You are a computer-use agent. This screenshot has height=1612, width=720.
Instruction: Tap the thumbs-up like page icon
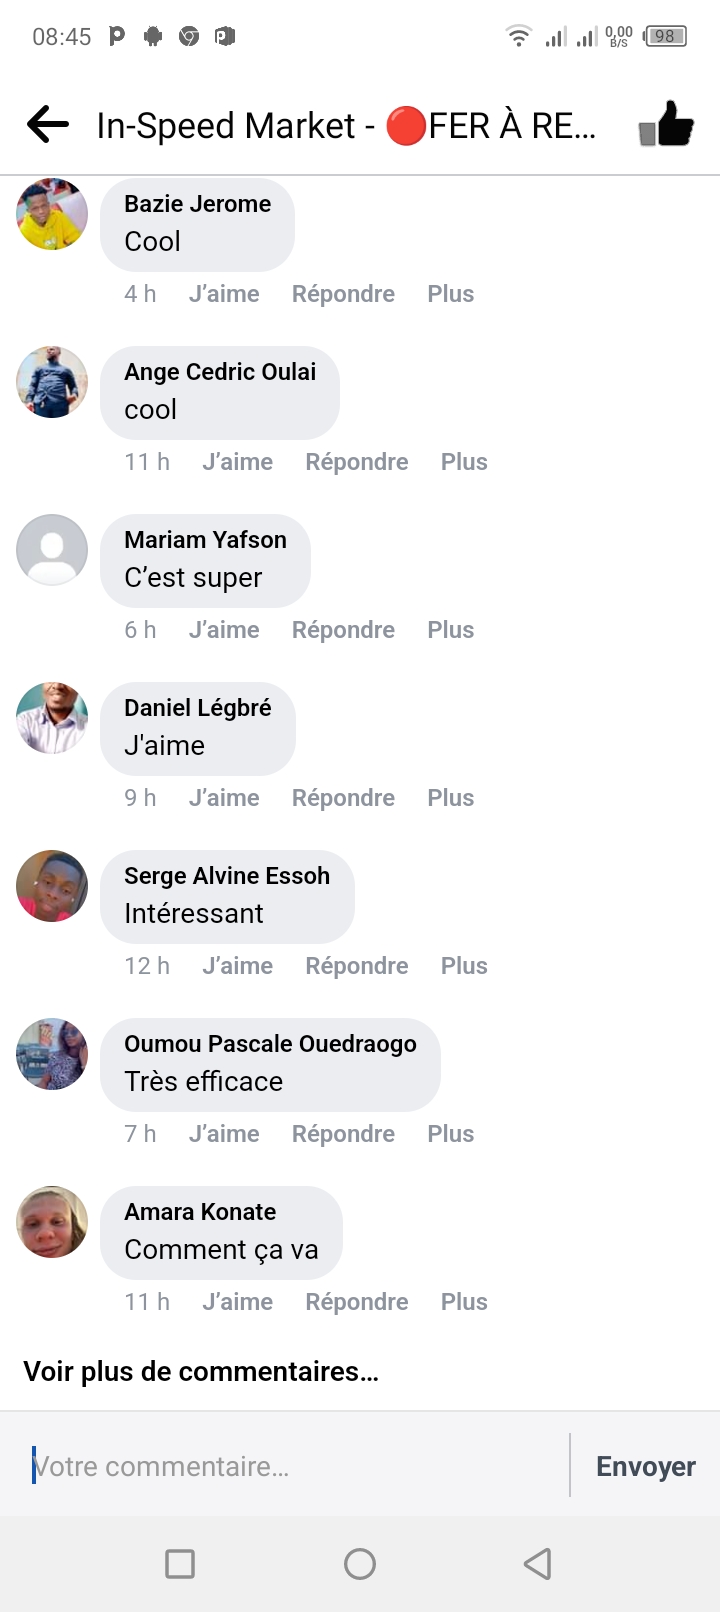tap(666, 125)
